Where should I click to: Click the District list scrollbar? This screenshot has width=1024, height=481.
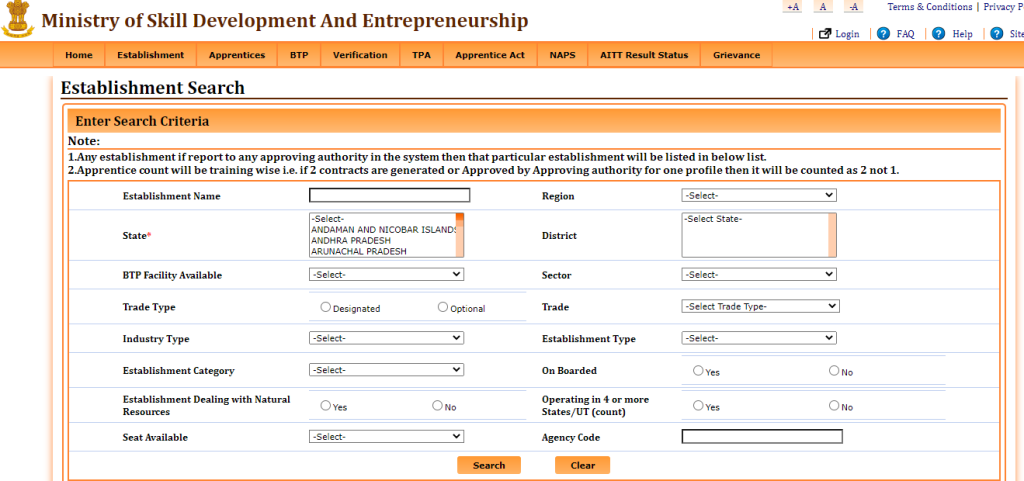click(x=832, y=235)
